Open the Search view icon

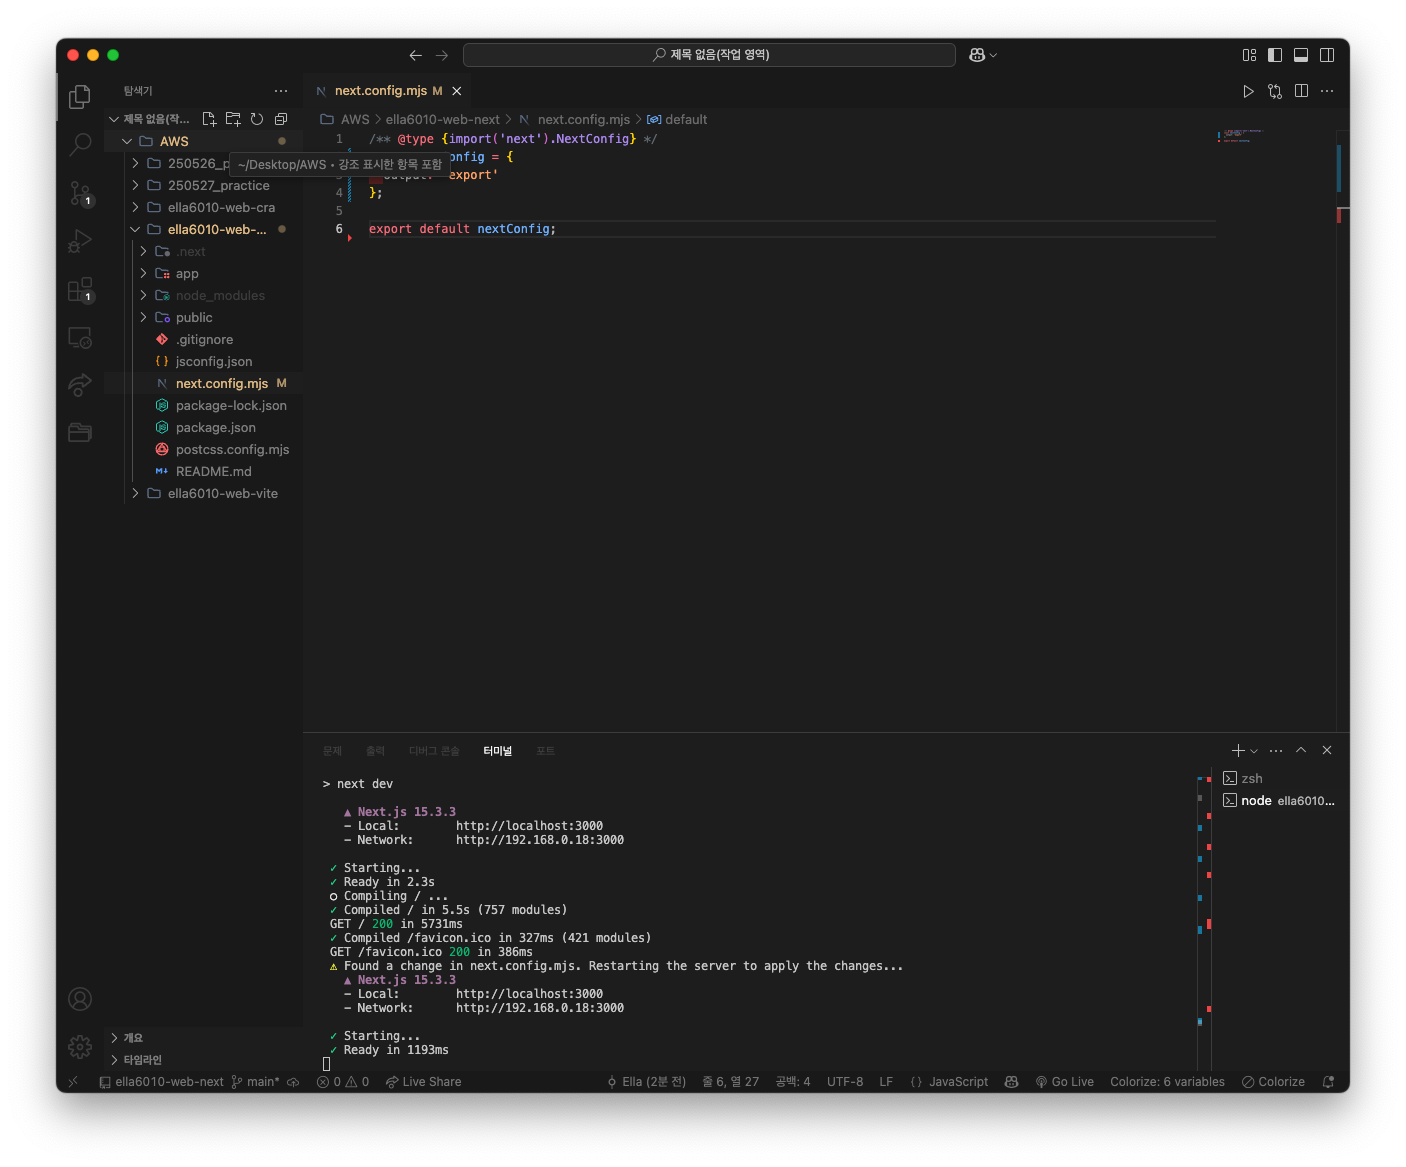click(x=80, y=145)
